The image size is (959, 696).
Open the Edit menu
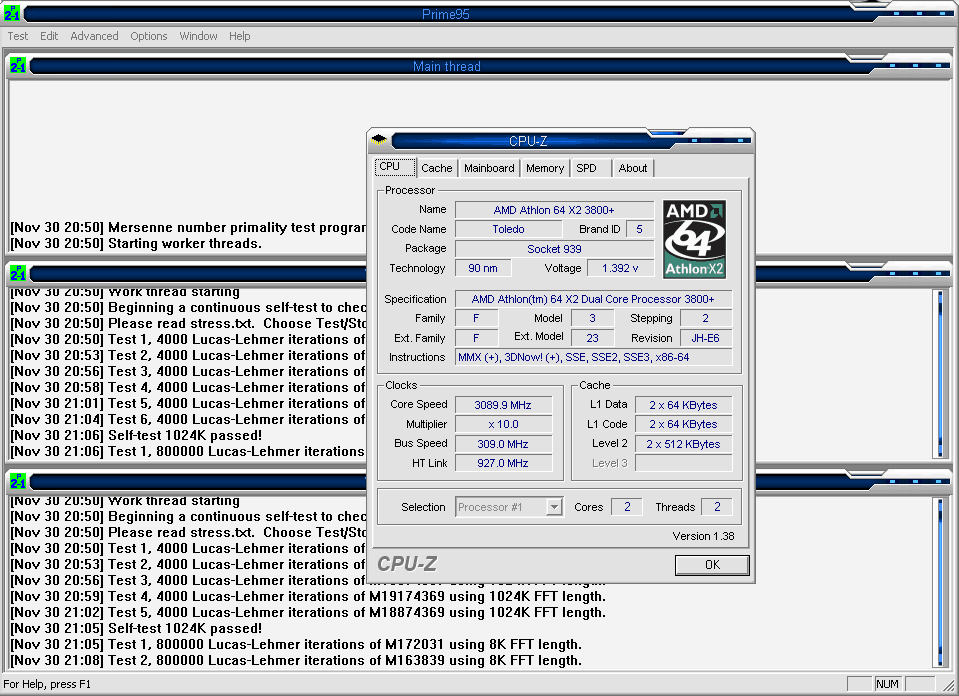pos(49,36)
